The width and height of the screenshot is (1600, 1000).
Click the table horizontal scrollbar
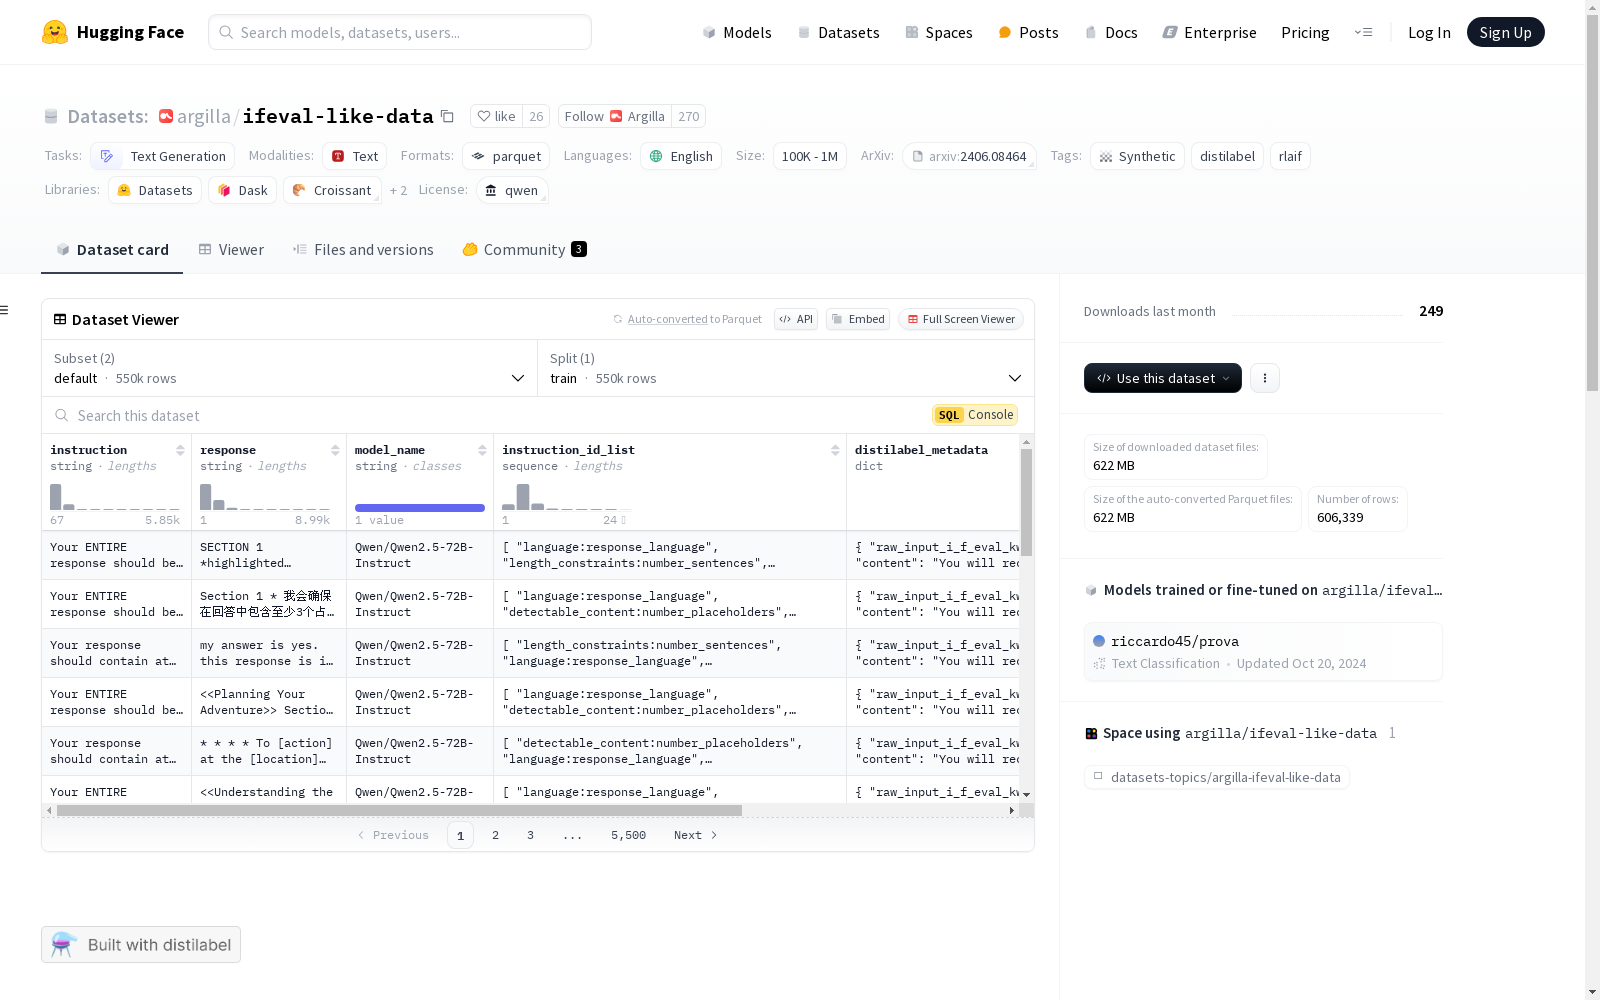point(399,810)
